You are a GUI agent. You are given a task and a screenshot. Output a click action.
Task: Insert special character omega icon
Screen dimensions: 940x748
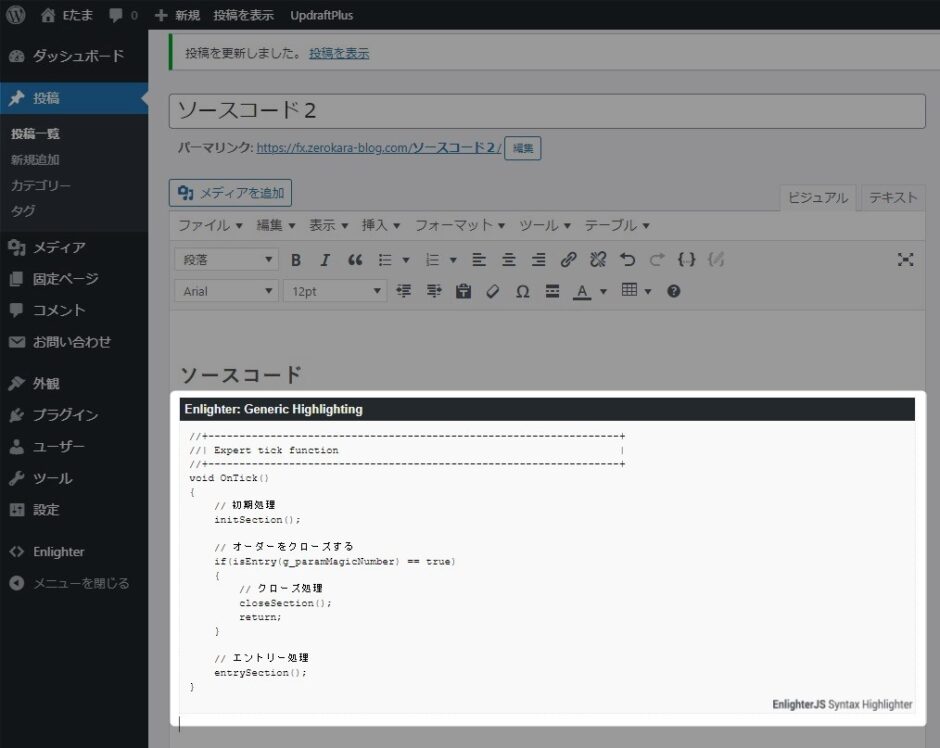pos(523,291)
